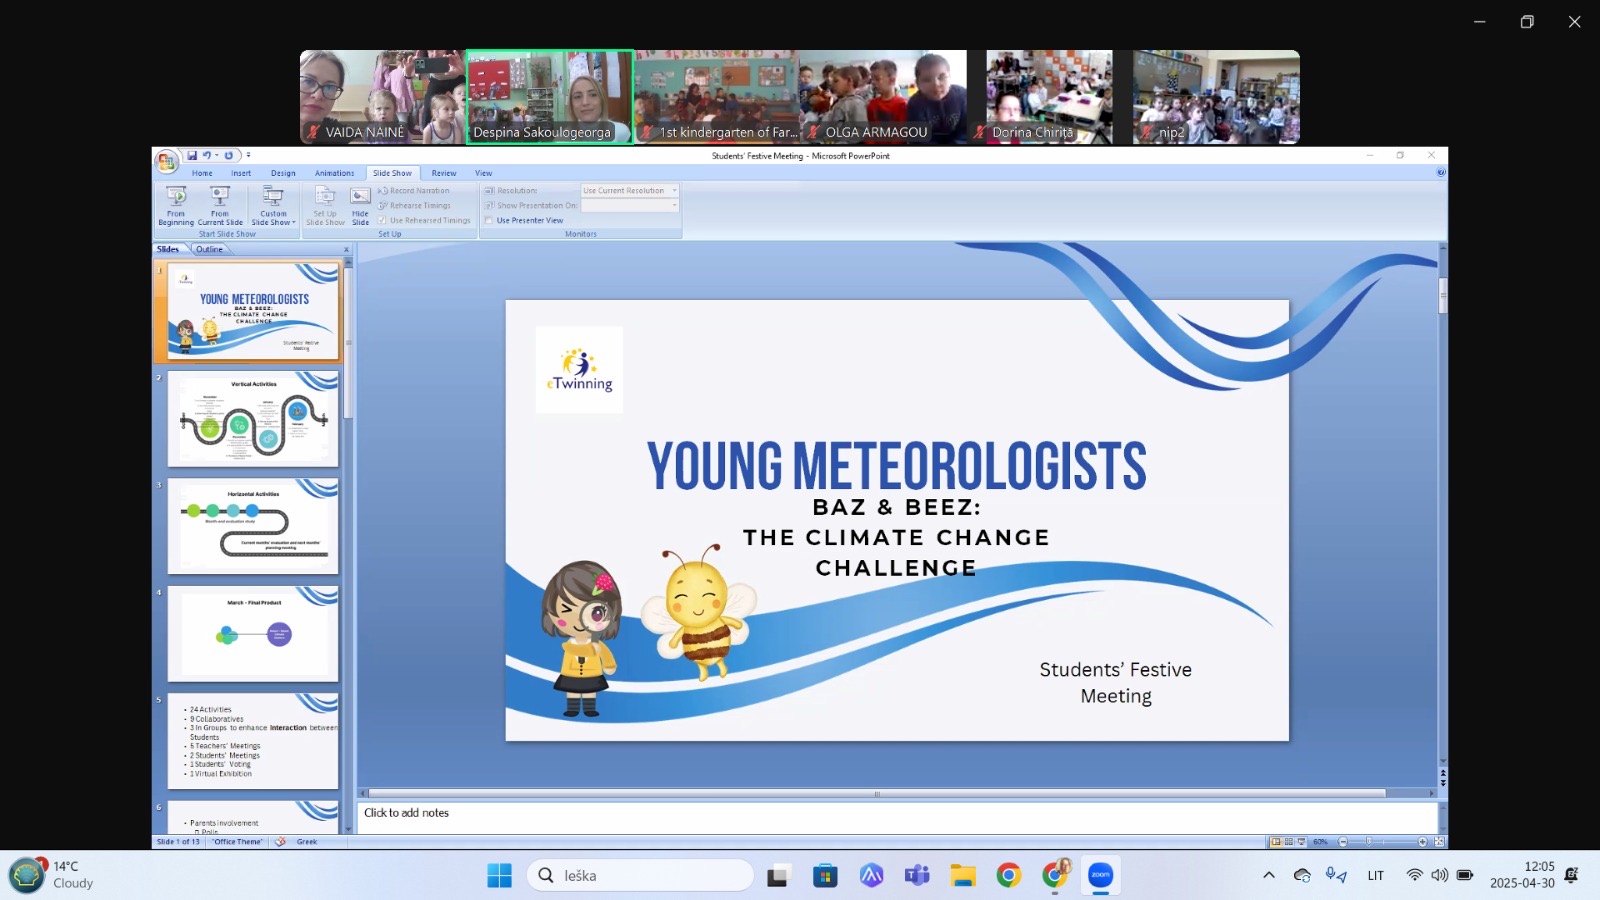Save presentation via quick access toolbar
1600x900 pixels.
[x=192, y=156]
